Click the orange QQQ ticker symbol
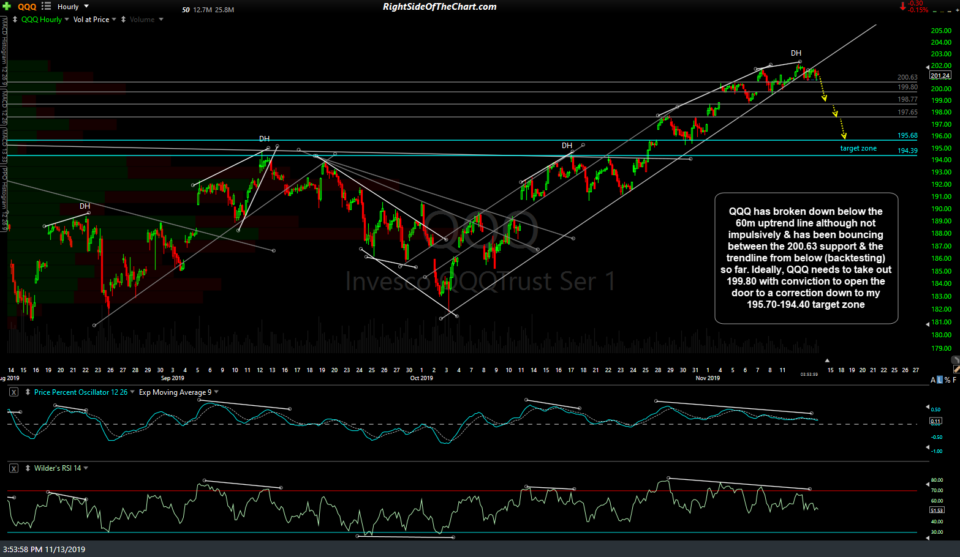Viewport: 960px width, 557px height. tap(27, 7)
